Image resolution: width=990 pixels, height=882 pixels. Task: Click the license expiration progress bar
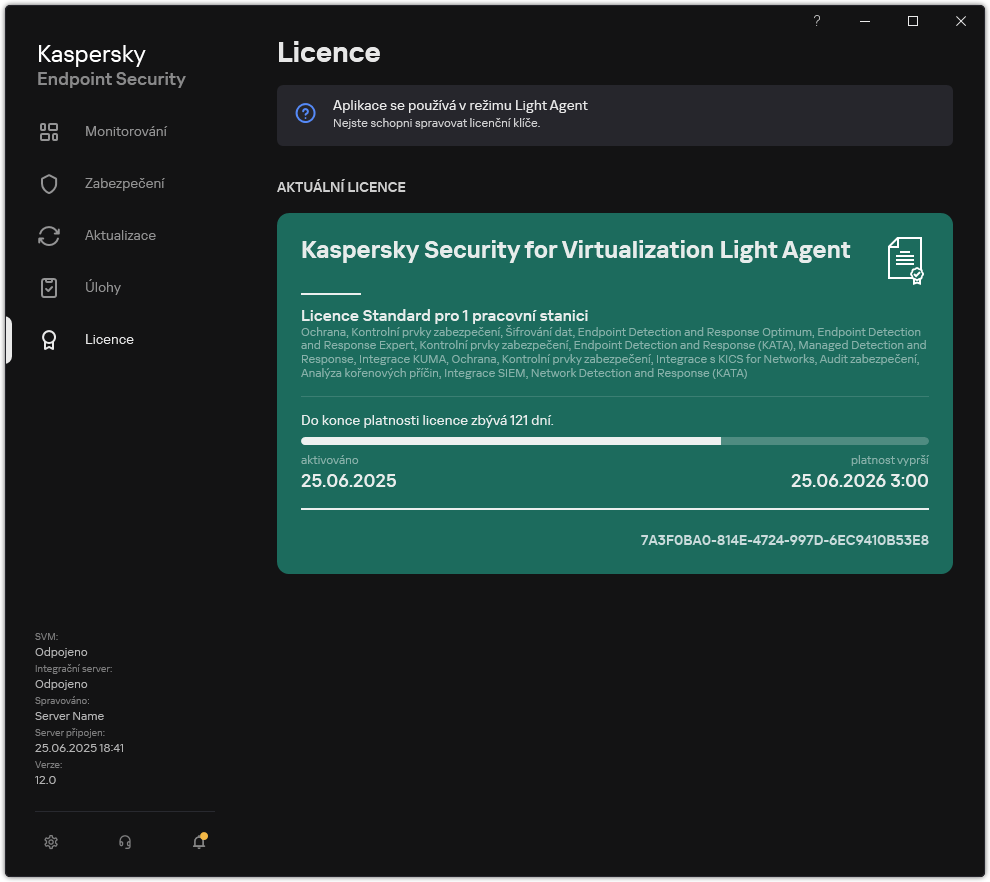[x=614, y=440]
